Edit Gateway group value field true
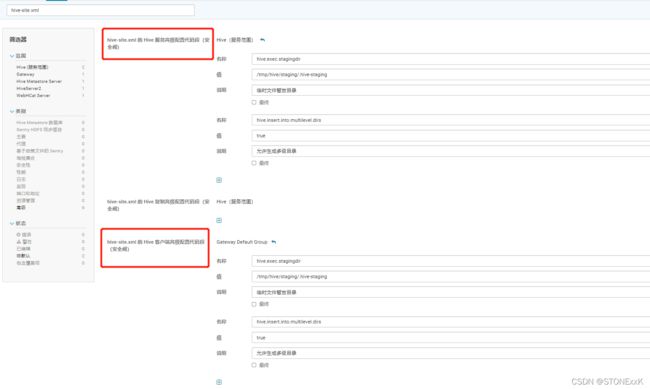The height and width of the screenshot is (389, 650). pyautogui.click(x=451, y=338)
